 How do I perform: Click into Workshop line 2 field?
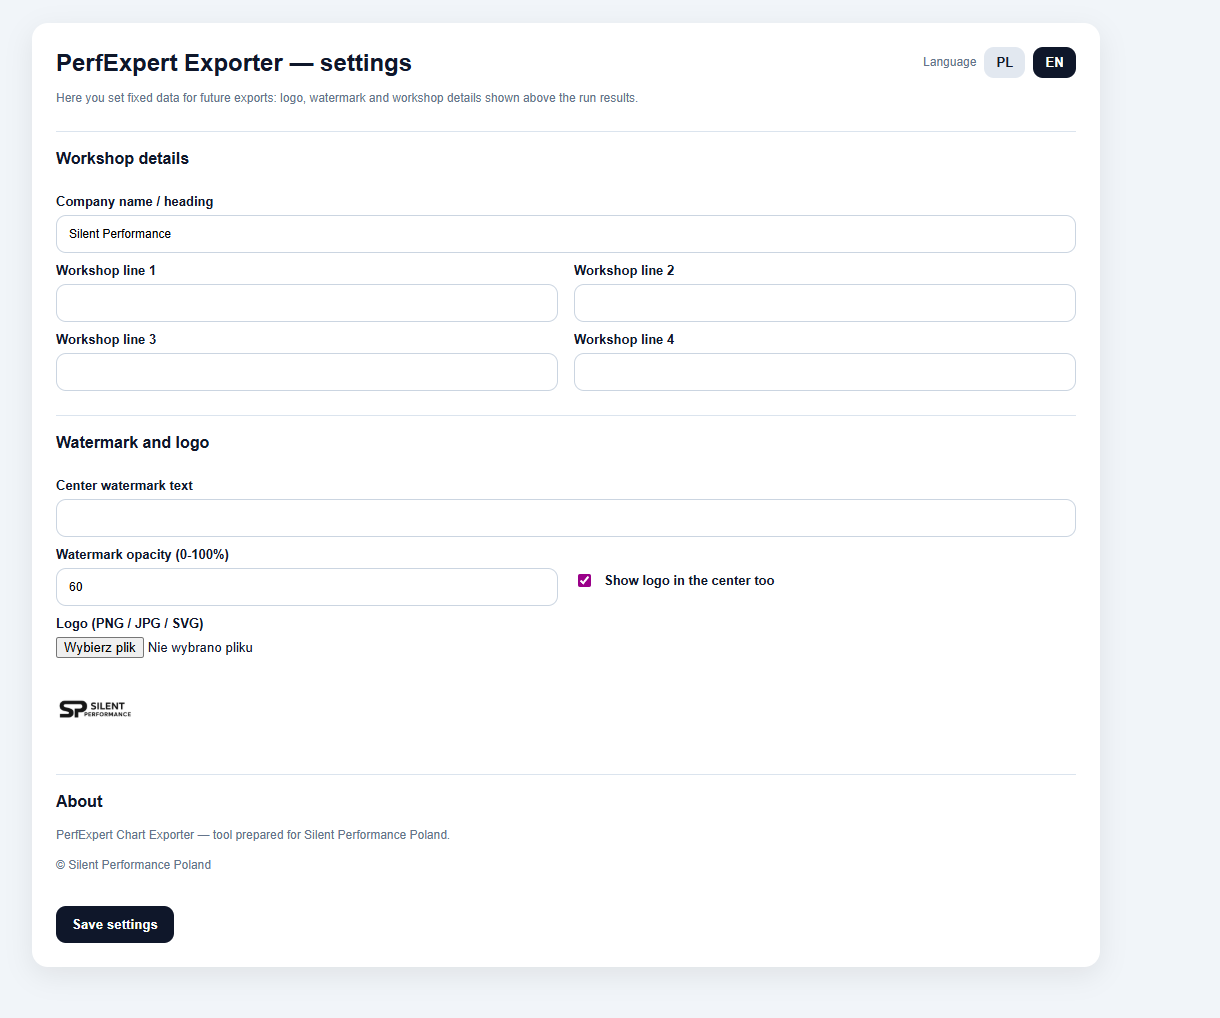824,303
